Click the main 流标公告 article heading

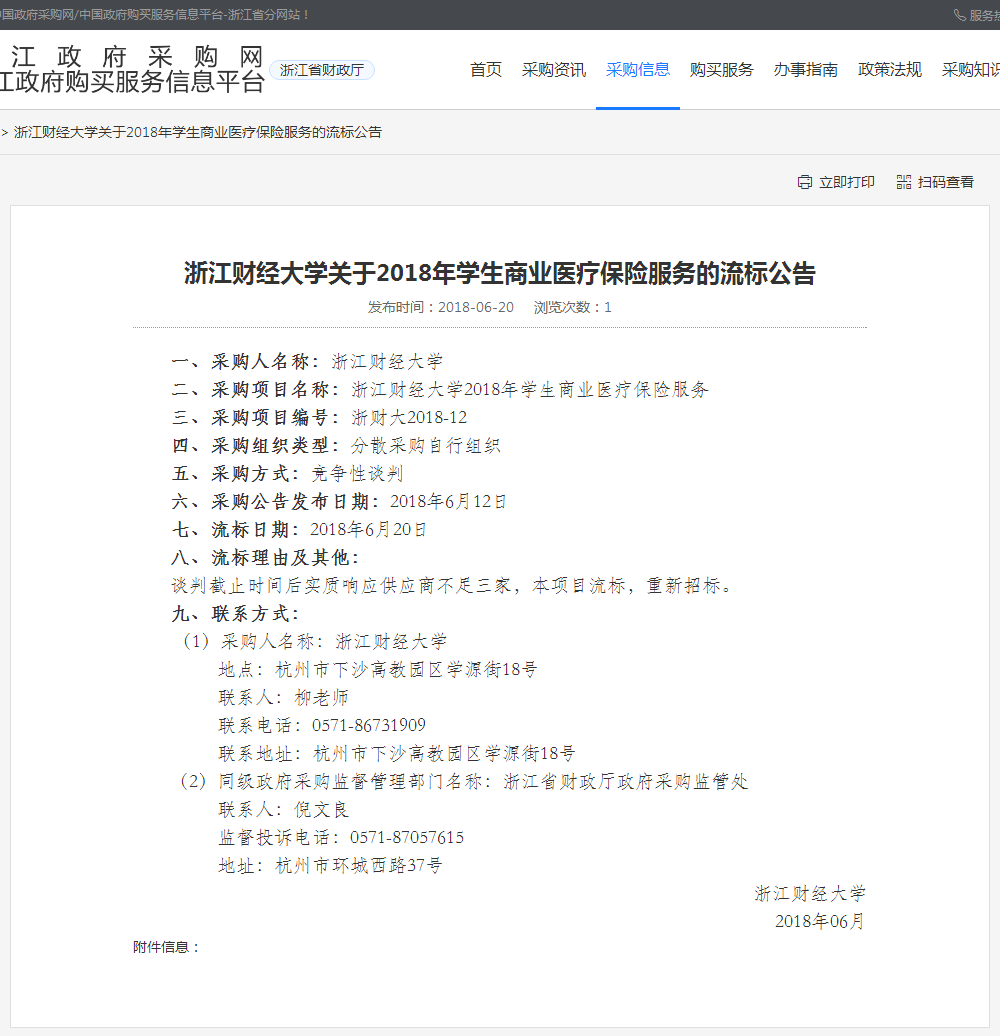(x=500, y=274)
